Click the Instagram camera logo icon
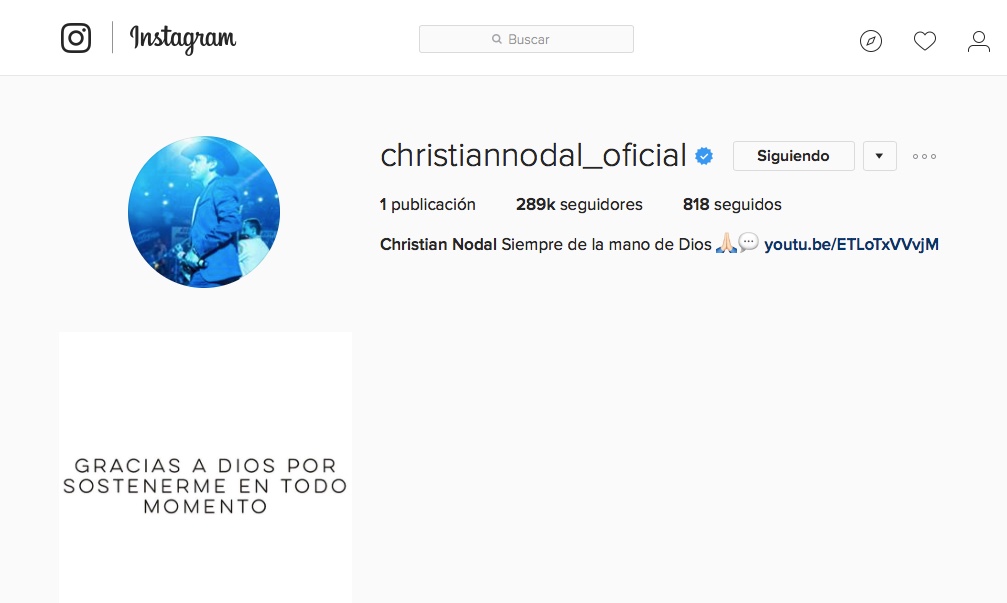The width and height of the screenshot is (1007, 603). [76, 38]
